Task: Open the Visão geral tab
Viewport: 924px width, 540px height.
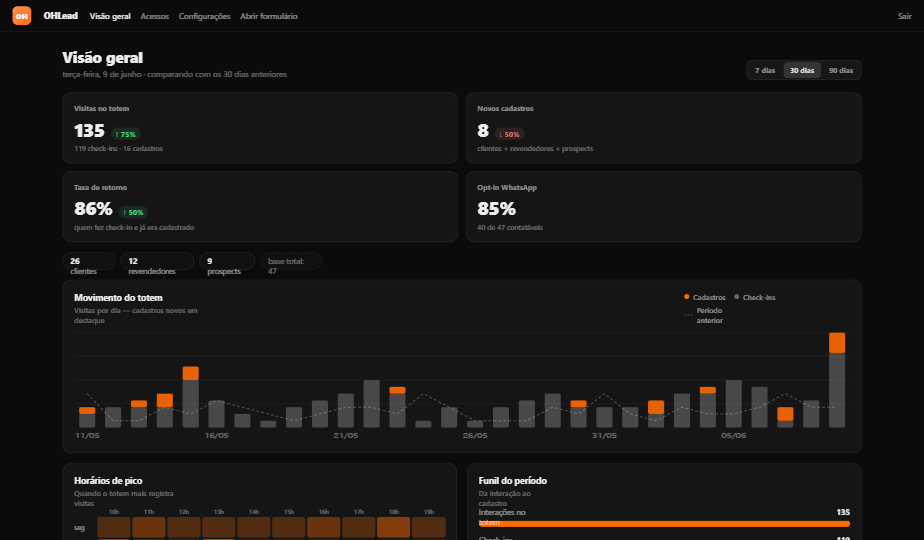Action: point(110,16)
